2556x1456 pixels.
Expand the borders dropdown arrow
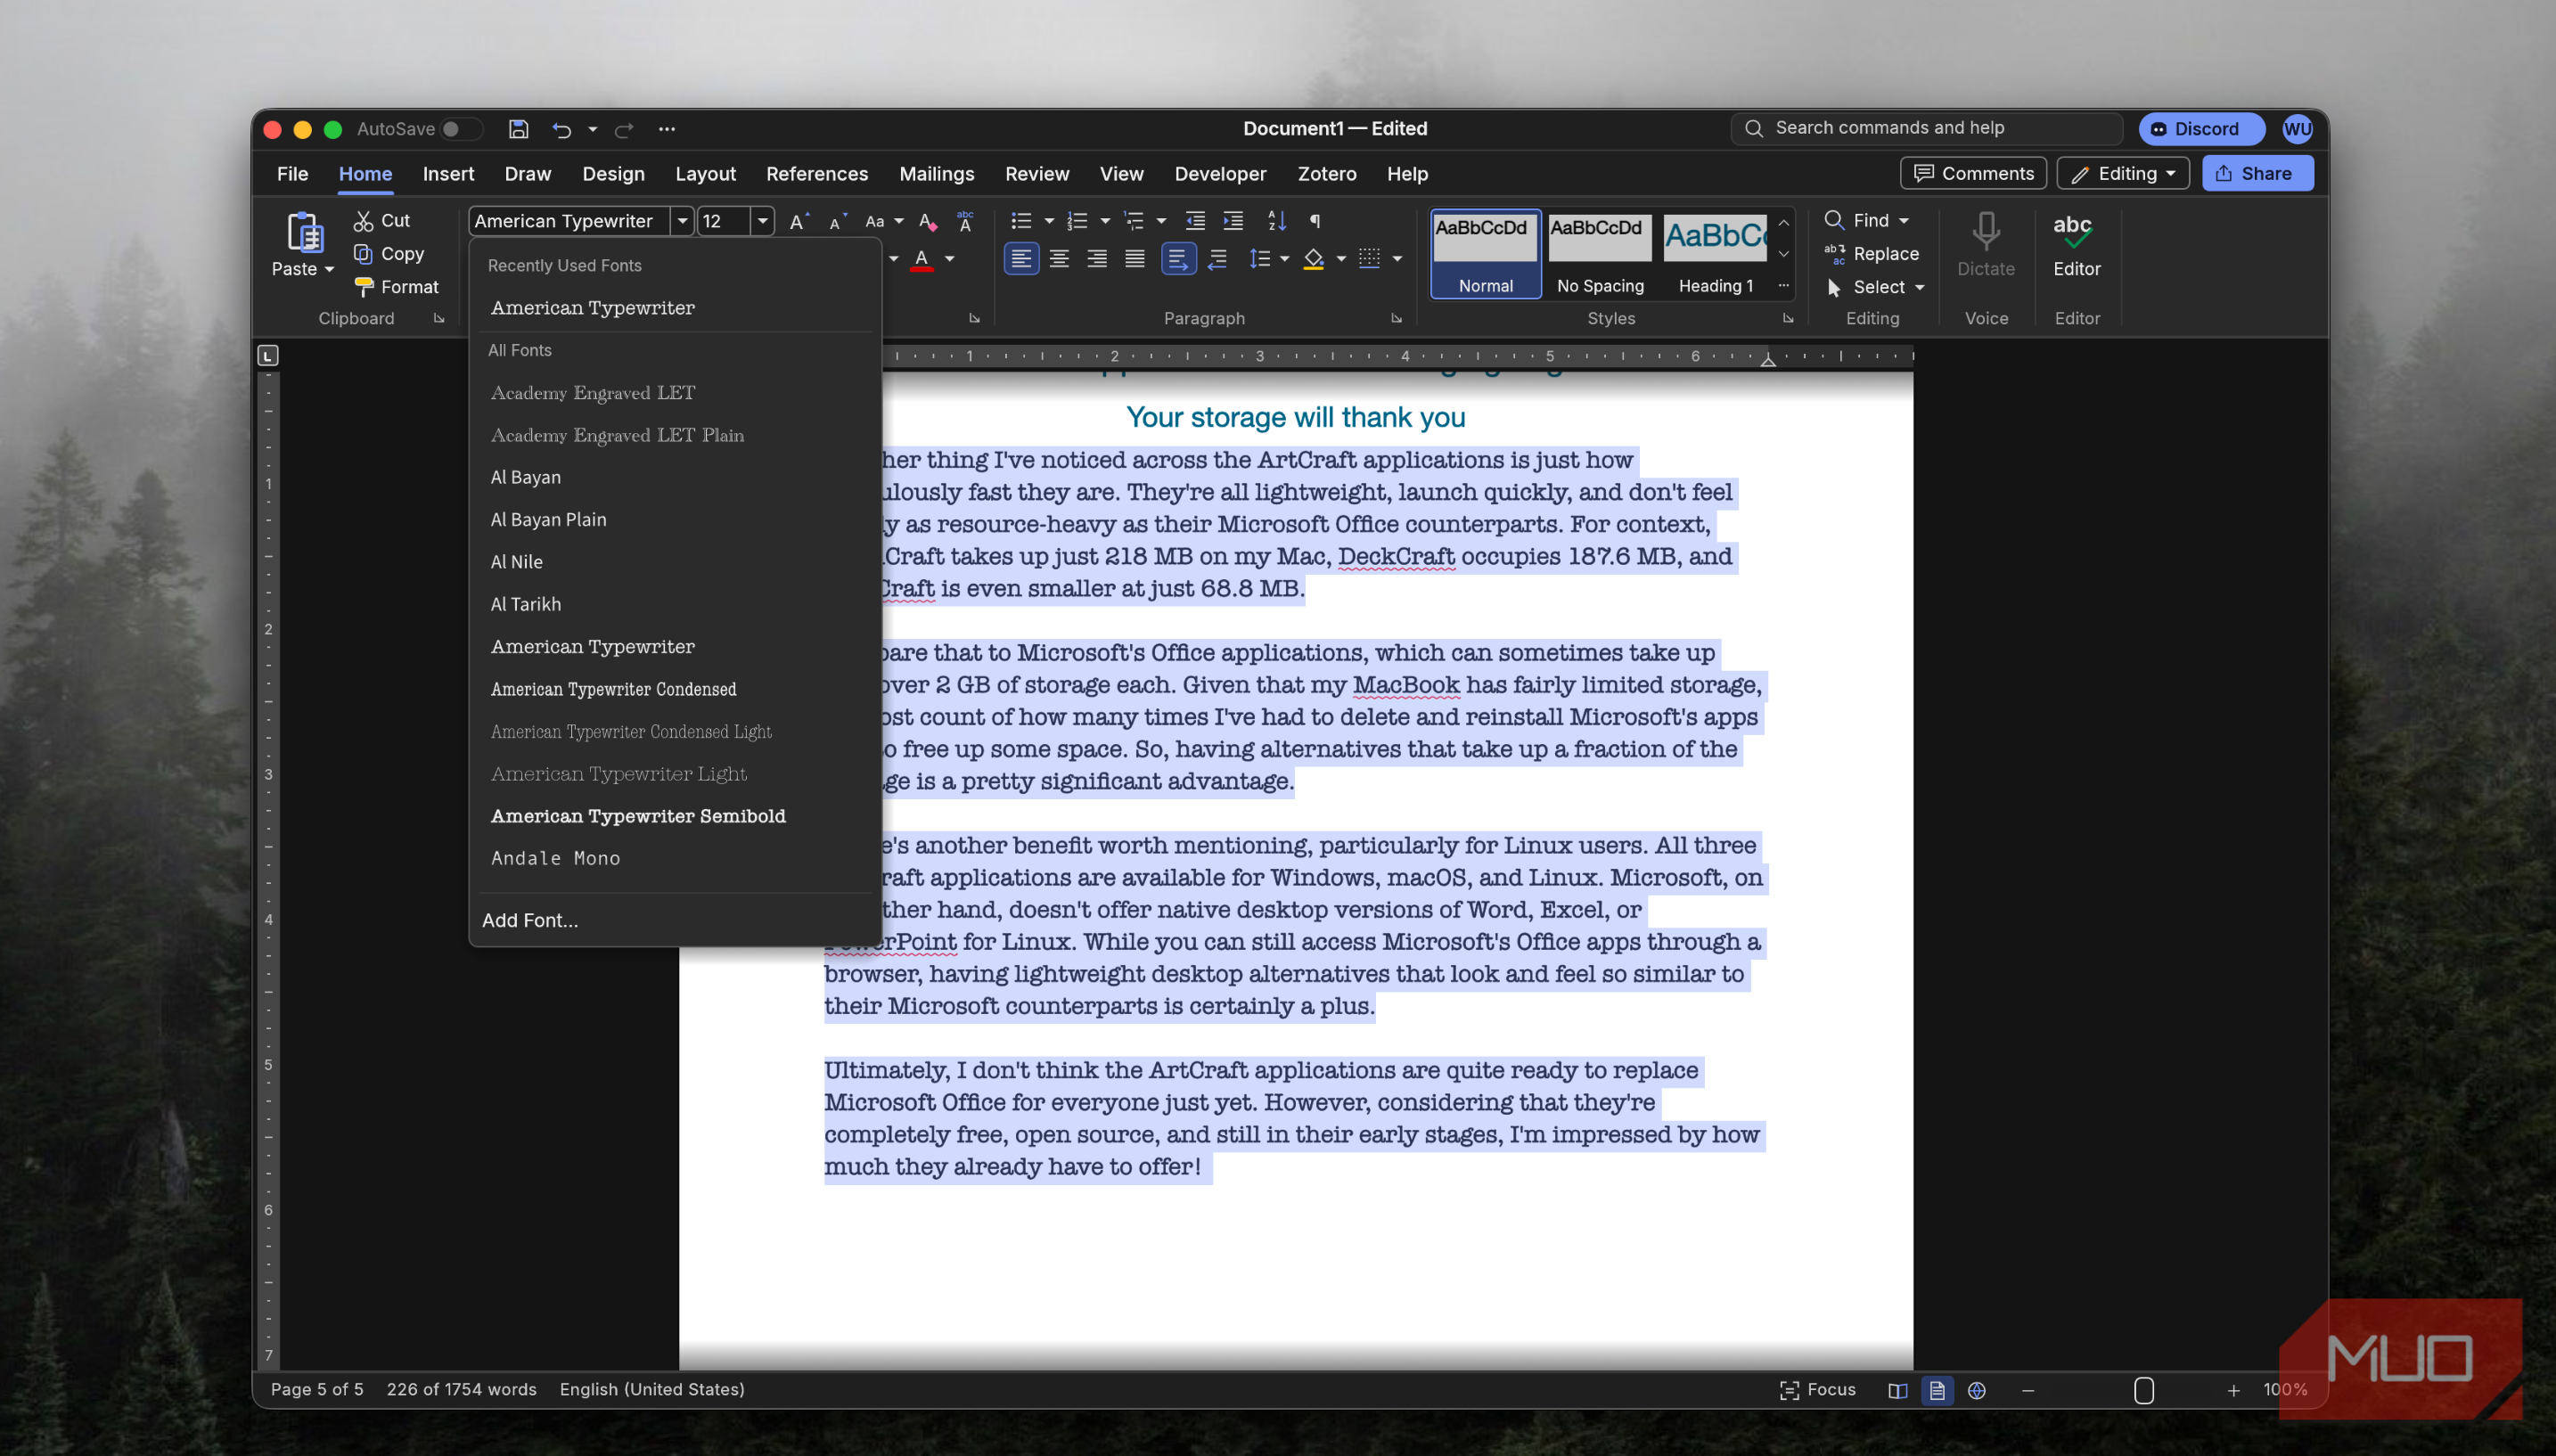pos(1397,260)
